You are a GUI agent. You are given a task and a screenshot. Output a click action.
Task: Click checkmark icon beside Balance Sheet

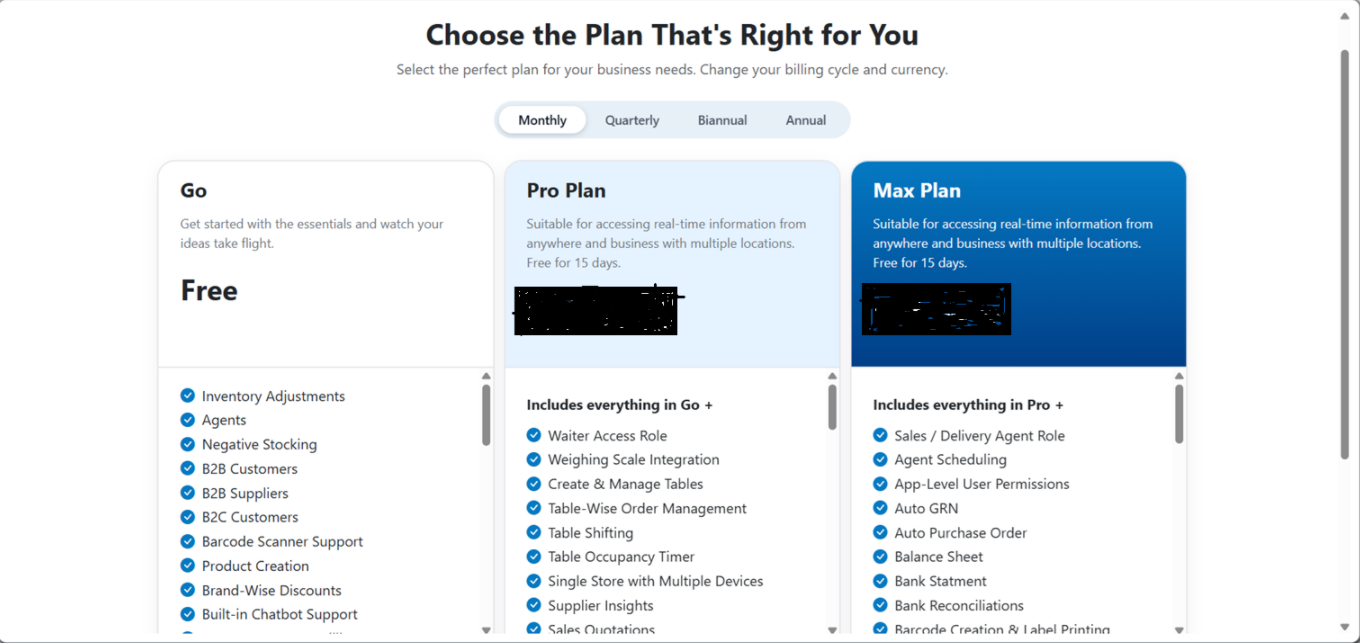click(x=880, y=556)
